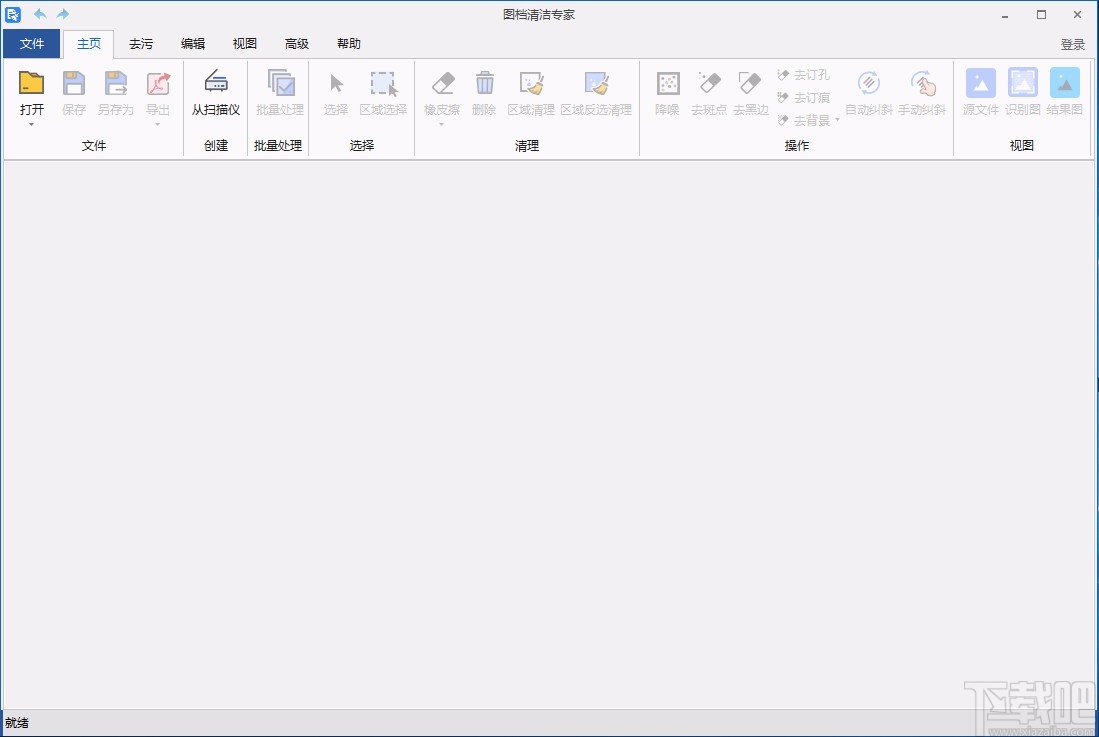
Task: Select the 手动纠斜 manual deskew tool
Action: click(922, 95)
